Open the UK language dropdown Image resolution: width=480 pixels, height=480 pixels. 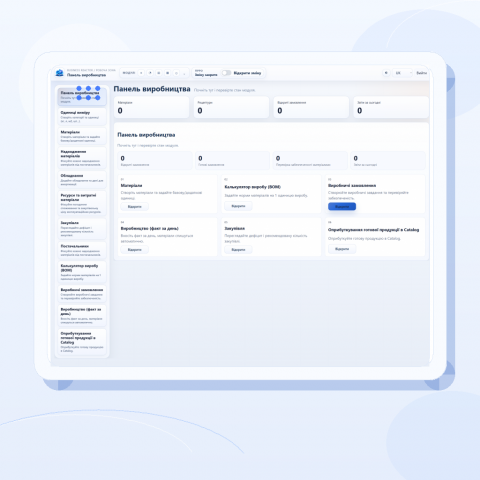(402, 73)
